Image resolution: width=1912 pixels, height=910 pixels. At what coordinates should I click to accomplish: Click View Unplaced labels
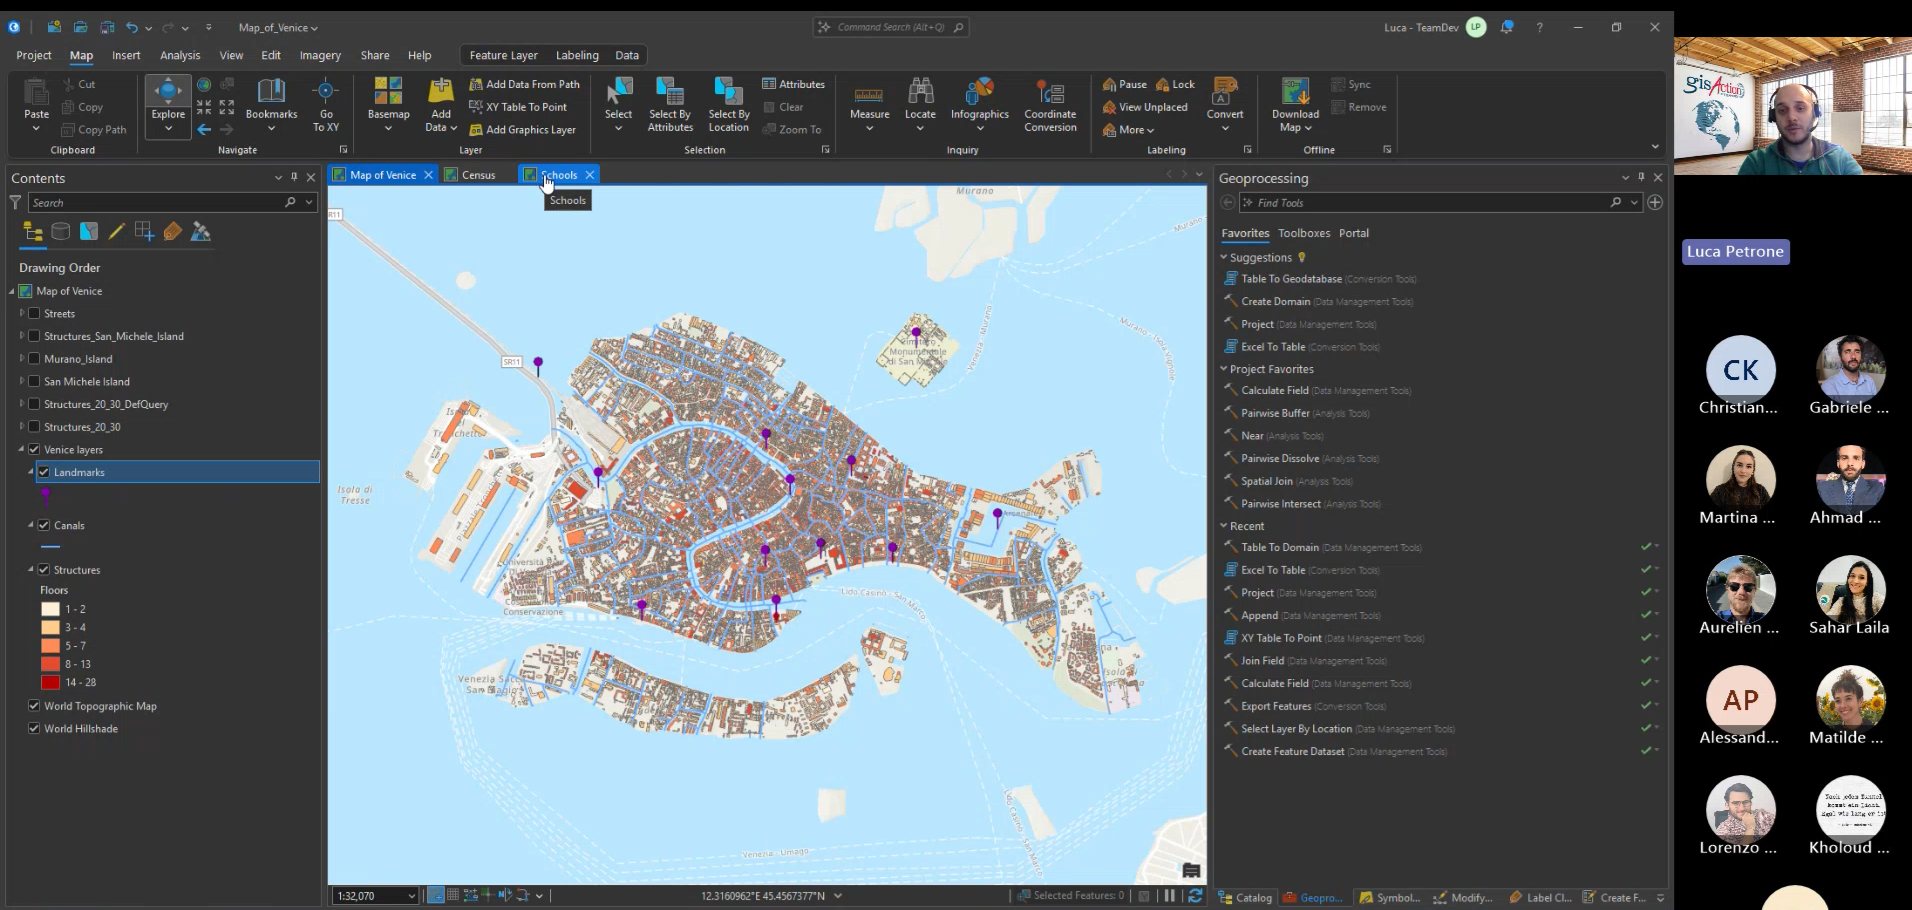pos(1145,107)
